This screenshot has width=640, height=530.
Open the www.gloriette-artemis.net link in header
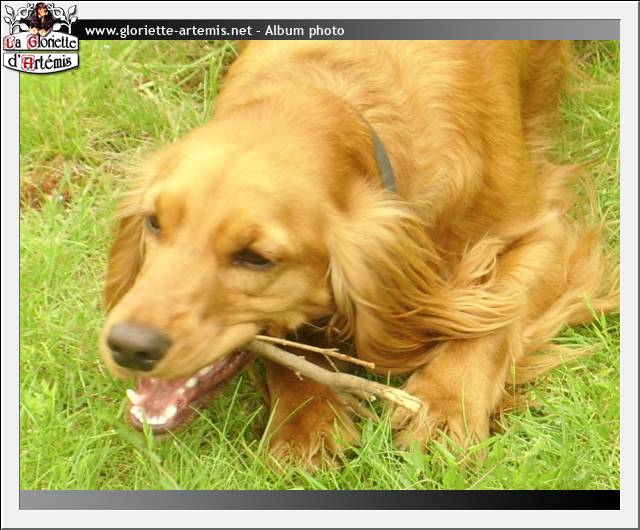[168, 31]
